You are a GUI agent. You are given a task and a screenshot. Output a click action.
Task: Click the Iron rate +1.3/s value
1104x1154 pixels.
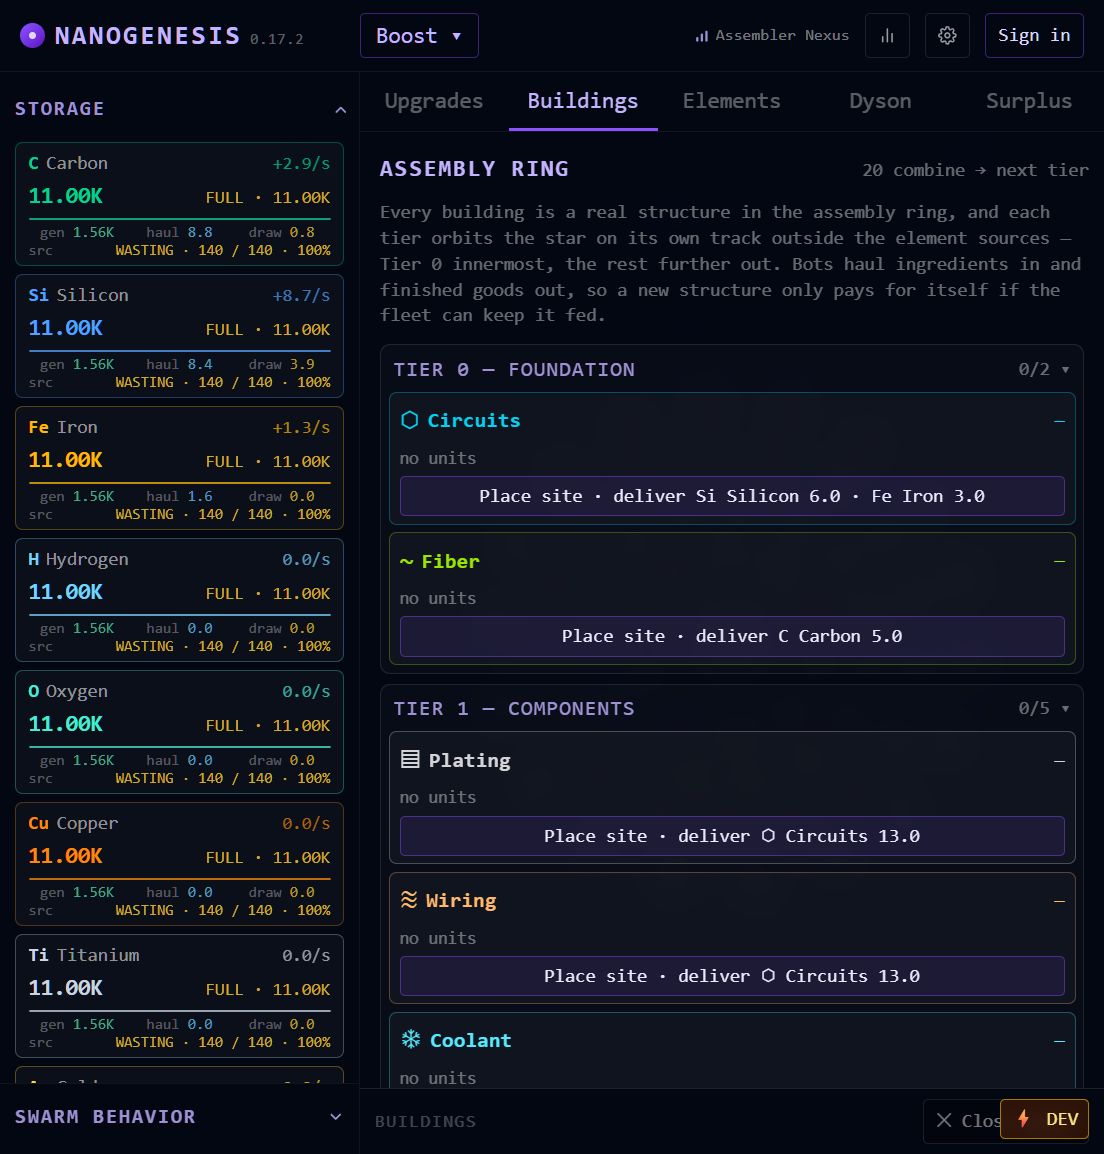click(x=301, y=428)
